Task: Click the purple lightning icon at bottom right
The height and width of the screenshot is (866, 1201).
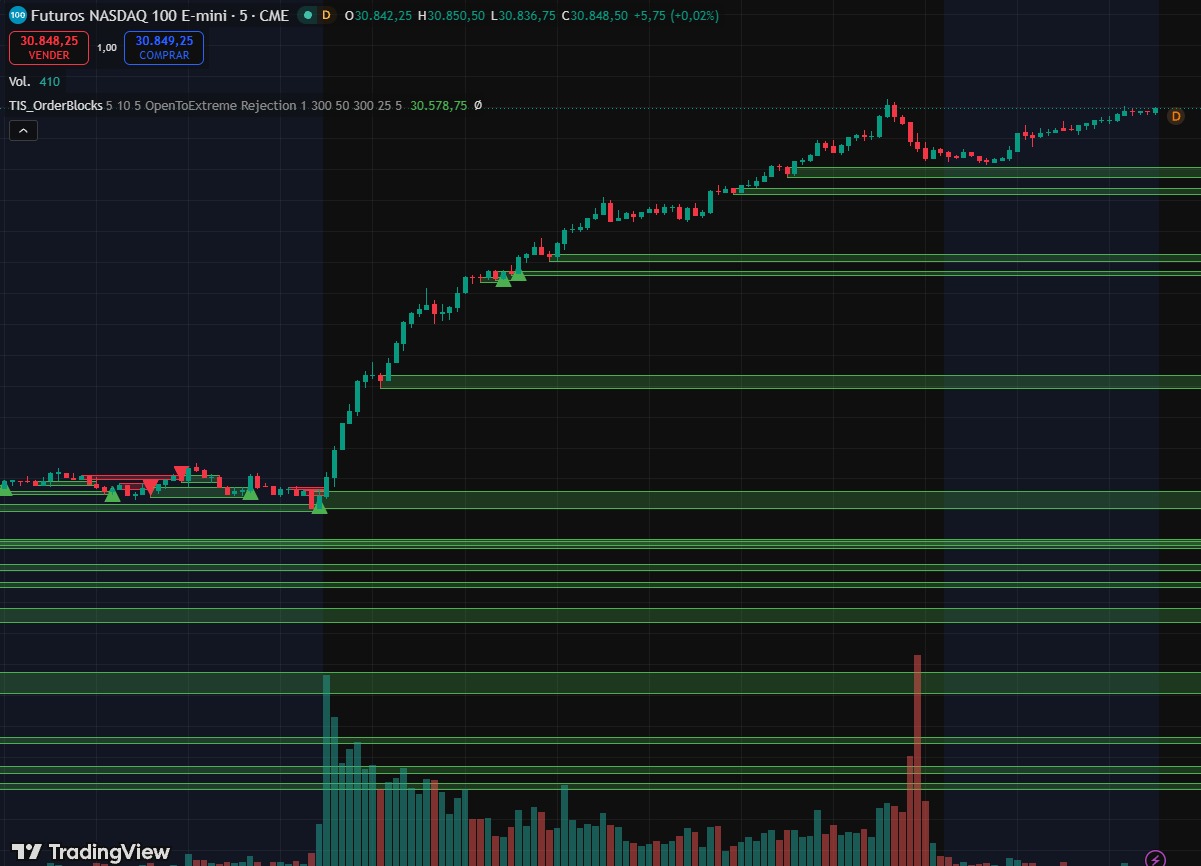Action: (x=1155, y=858)
